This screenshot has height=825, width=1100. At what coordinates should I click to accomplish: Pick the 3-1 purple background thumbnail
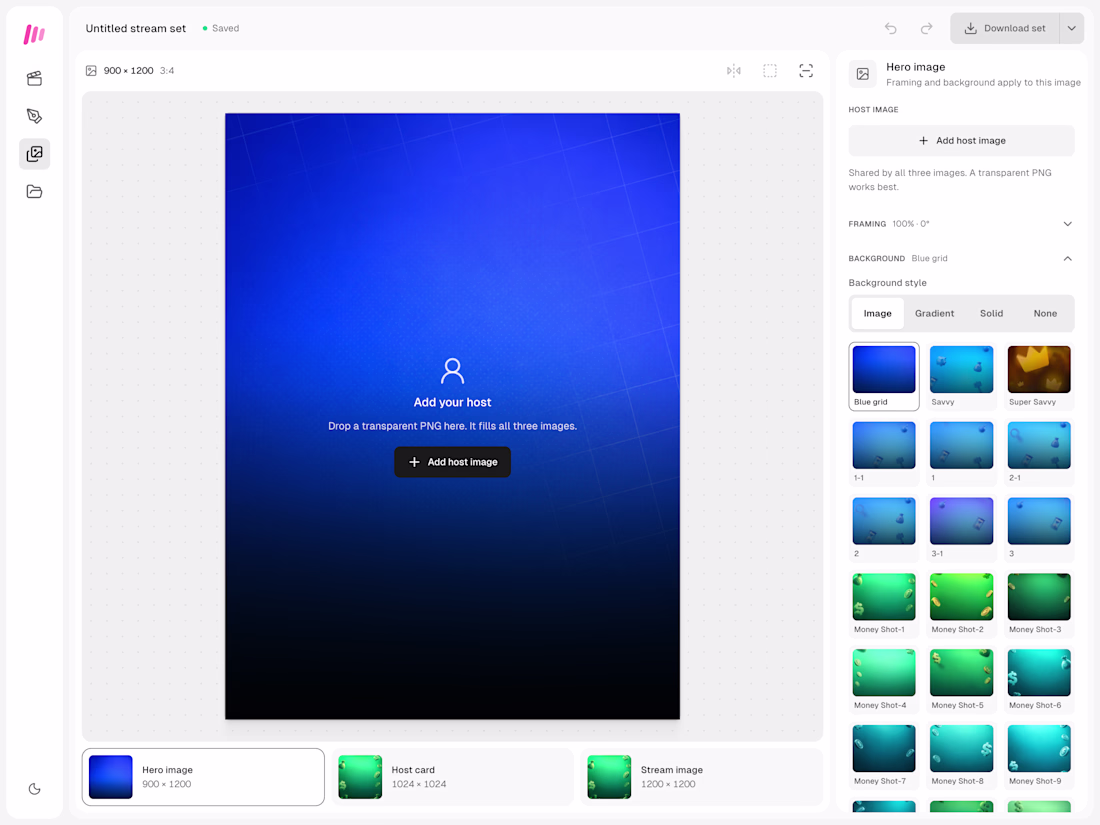961,528
